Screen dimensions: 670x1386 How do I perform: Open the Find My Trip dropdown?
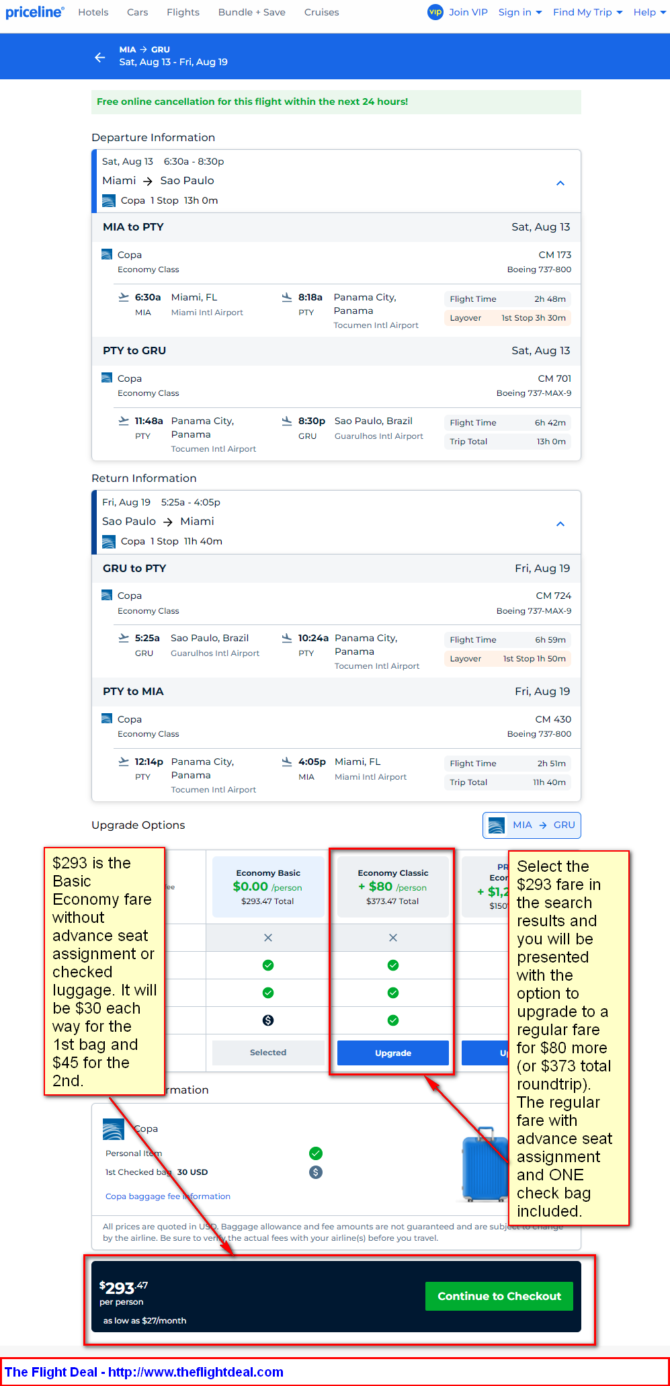(588, 12)
